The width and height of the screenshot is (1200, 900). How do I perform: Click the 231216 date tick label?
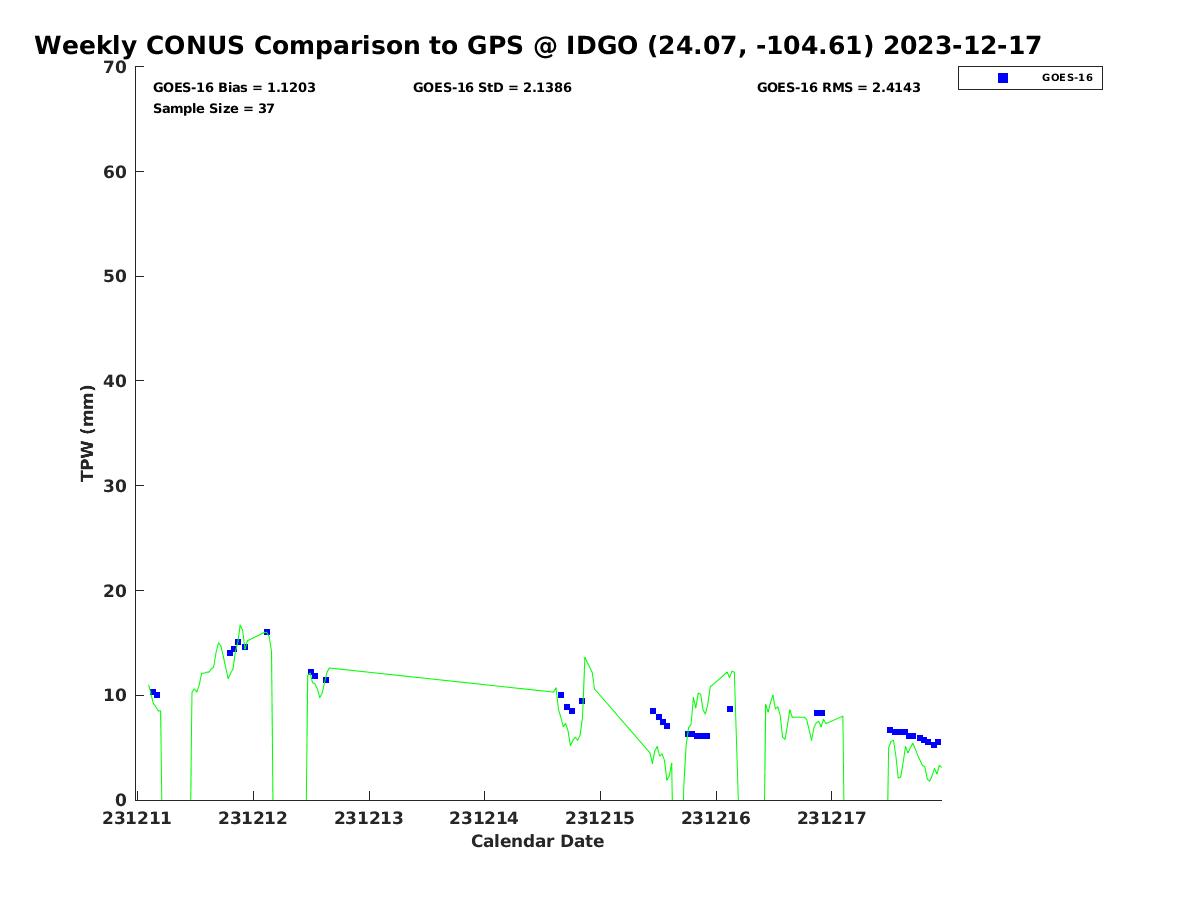[715, 819]
